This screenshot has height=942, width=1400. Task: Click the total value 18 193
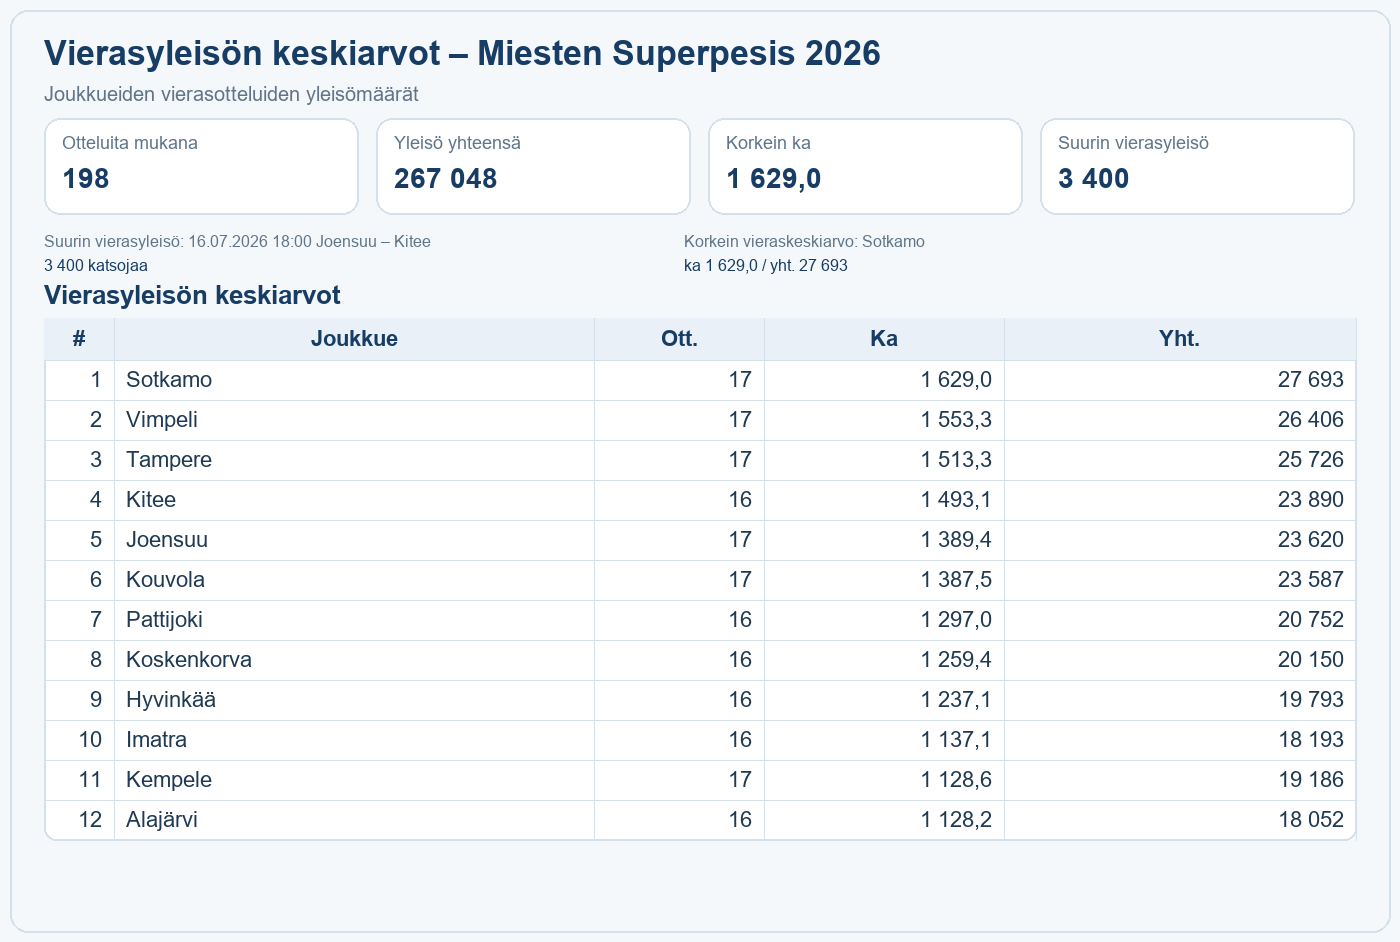pos(1311,740)
